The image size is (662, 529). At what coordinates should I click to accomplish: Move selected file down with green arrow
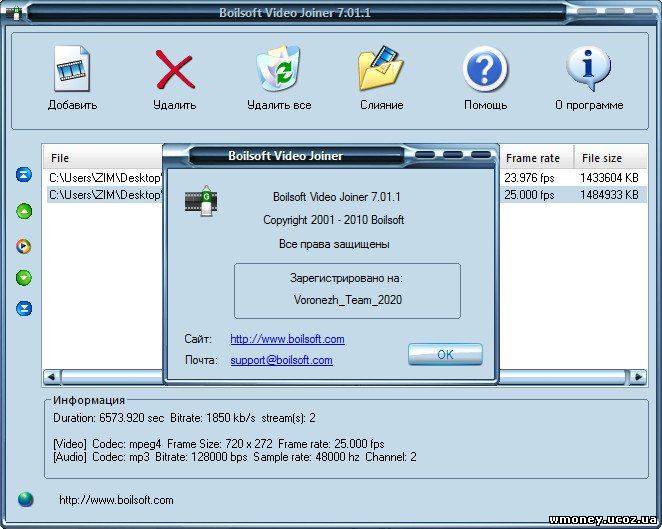[24, 277]
